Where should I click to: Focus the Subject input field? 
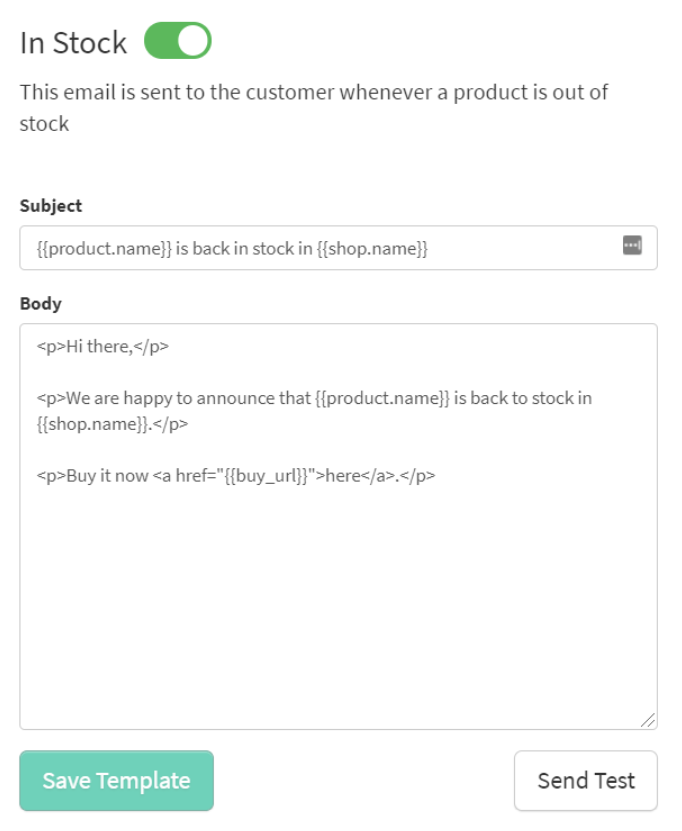(339, 248)
